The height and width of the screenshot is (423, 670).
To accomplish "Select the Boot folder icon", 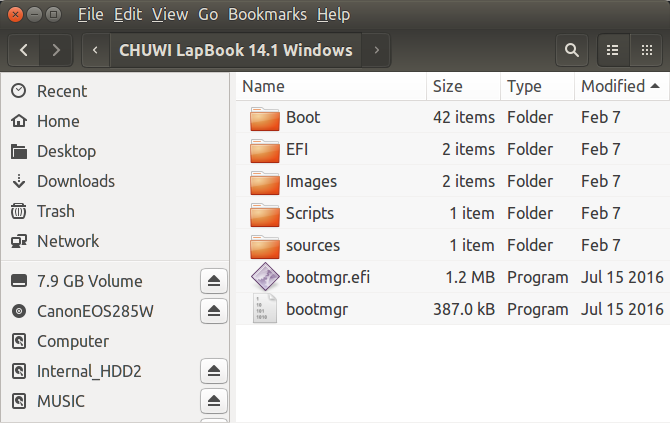I will click(x=265, y=118).
